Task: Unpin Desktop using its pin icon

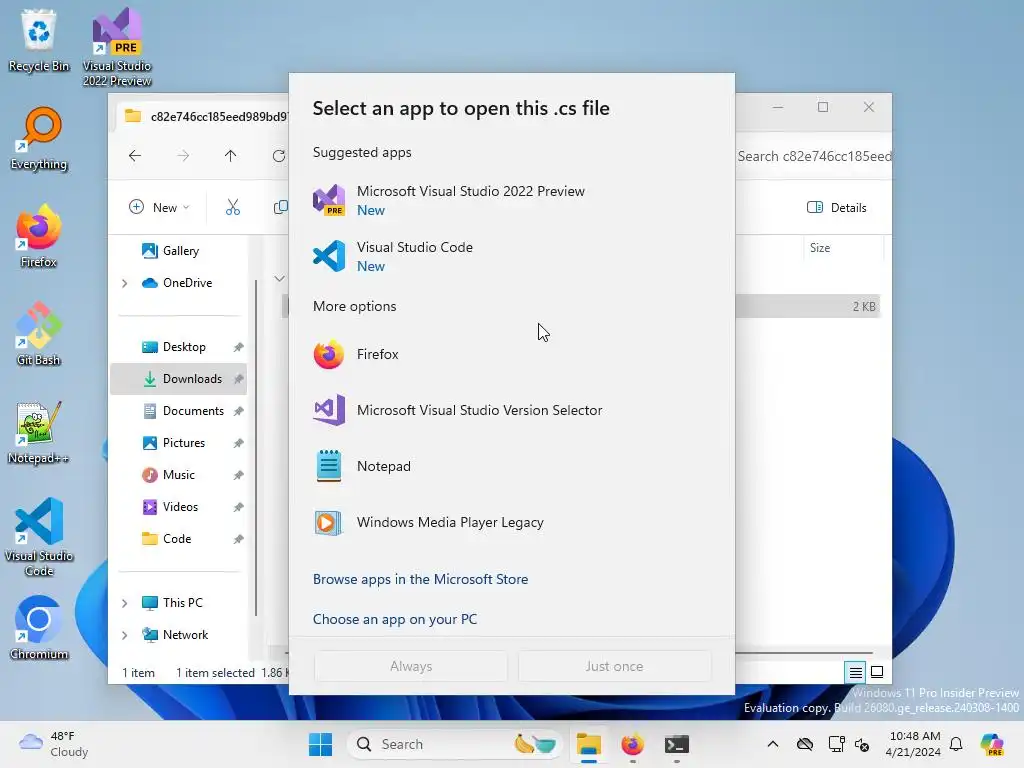Action: [238, 347]
